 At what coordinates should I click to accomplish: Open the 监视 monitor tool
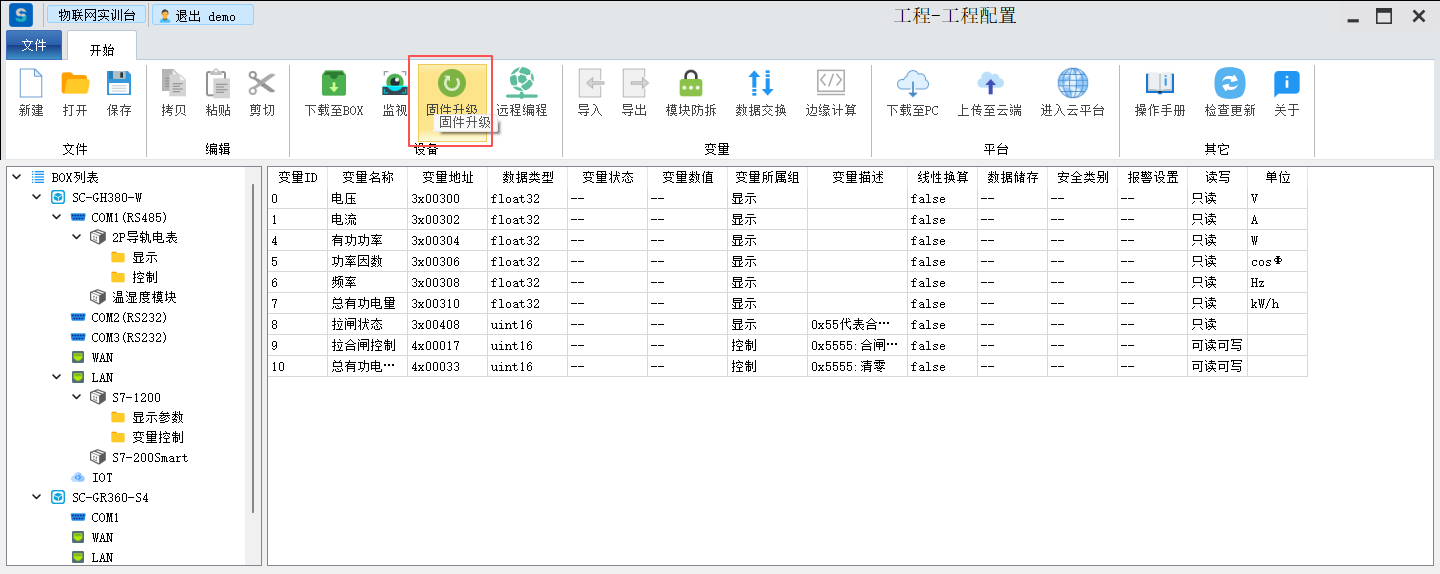tap(395, 84)
